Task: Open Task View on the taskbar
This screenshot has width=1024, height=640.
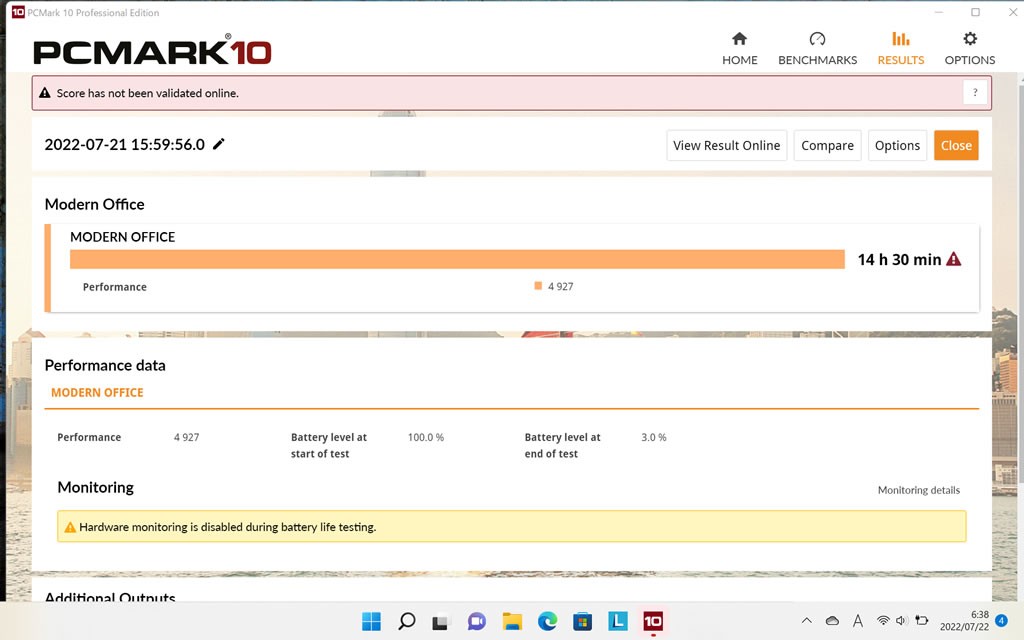Action: (441, 622)
